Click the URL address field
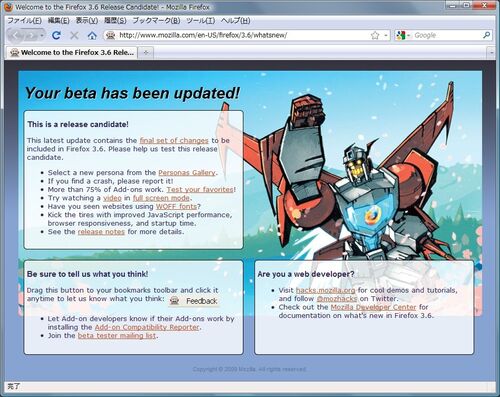 coord(243,35)
